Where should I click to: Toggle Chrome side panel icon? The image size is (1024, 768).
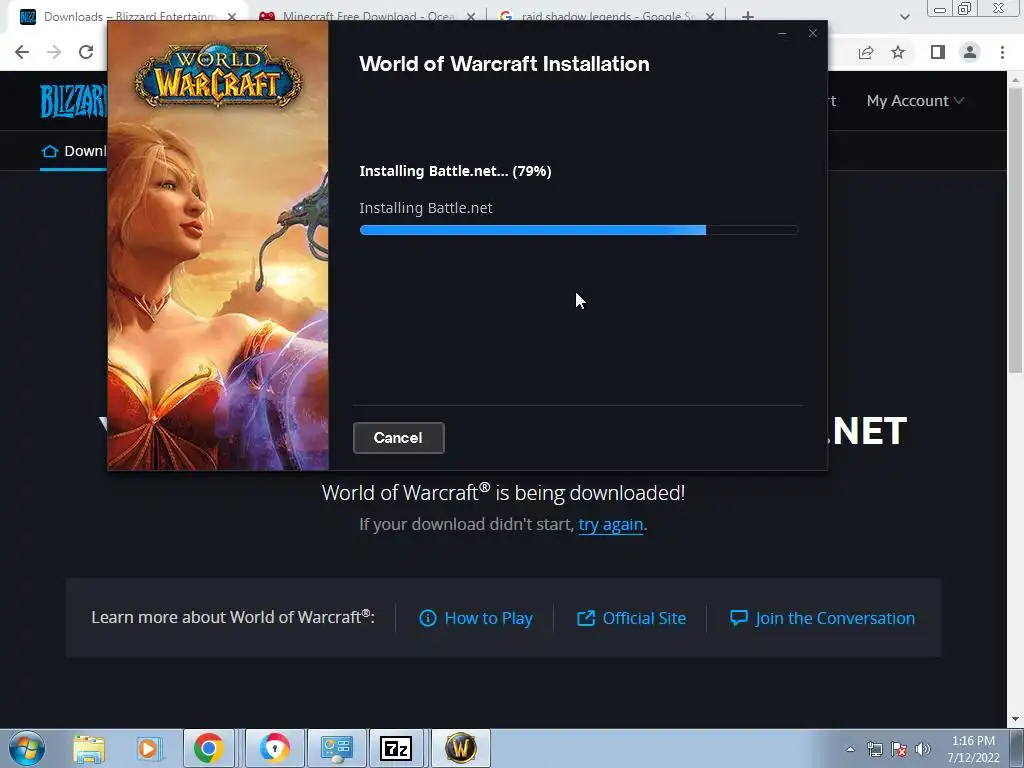click(x=938, y=52)
